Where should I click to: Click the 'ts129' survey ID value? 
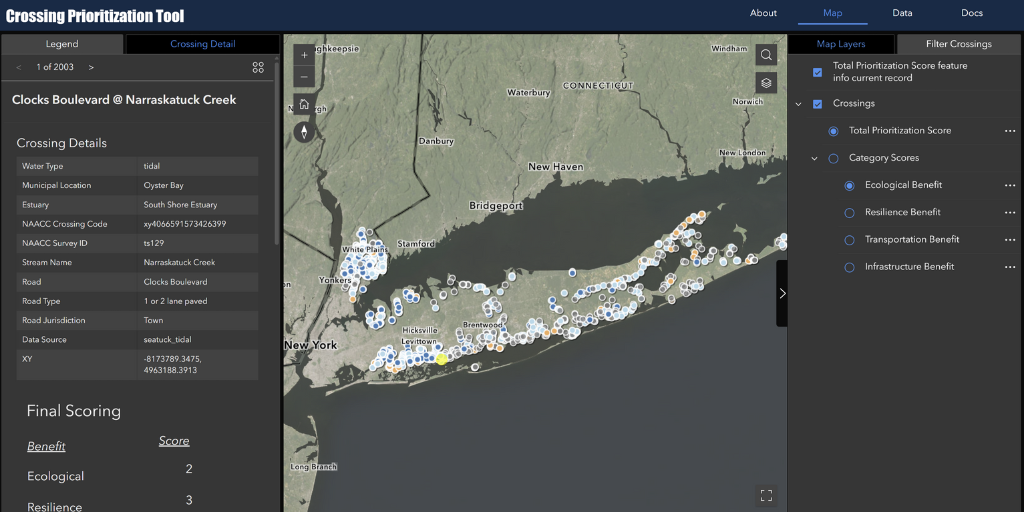153,243
